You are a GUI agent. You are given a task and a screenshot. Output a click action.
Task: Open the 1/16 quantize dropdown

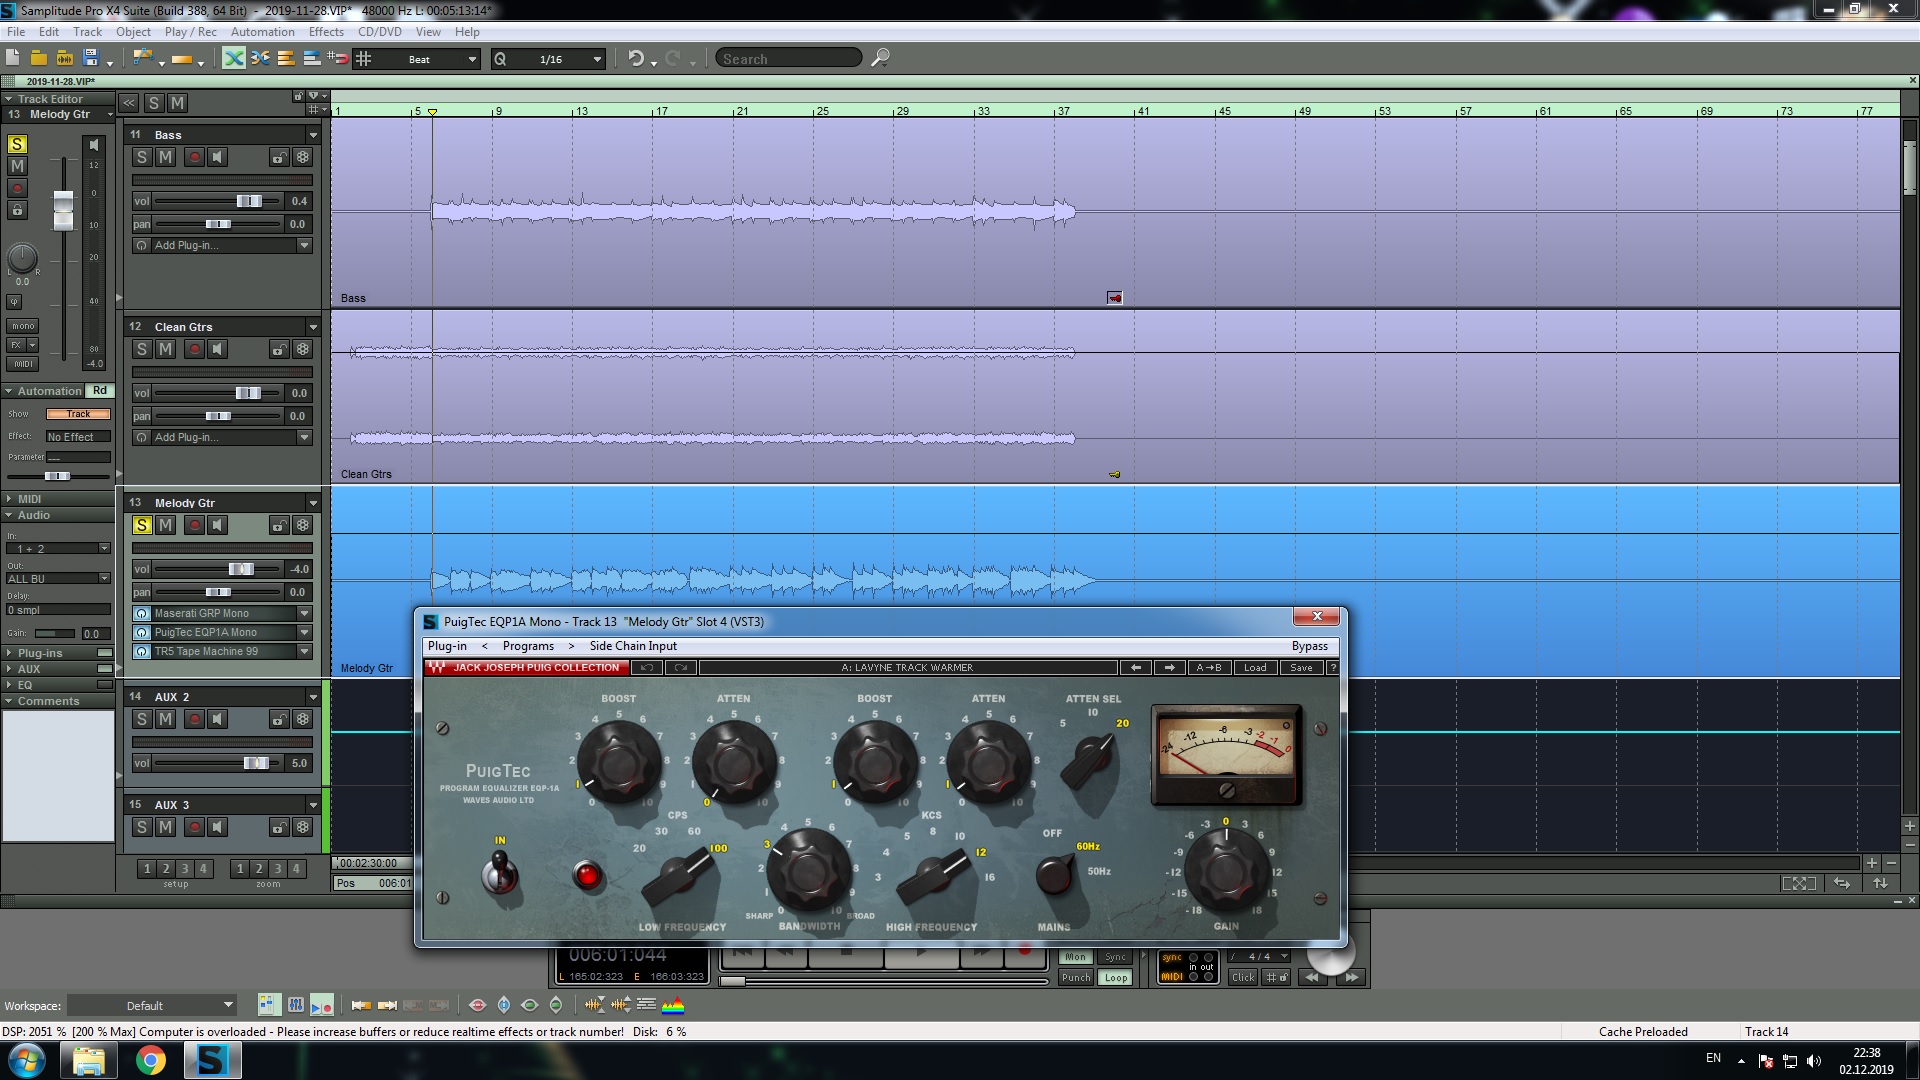pos(597,59)
